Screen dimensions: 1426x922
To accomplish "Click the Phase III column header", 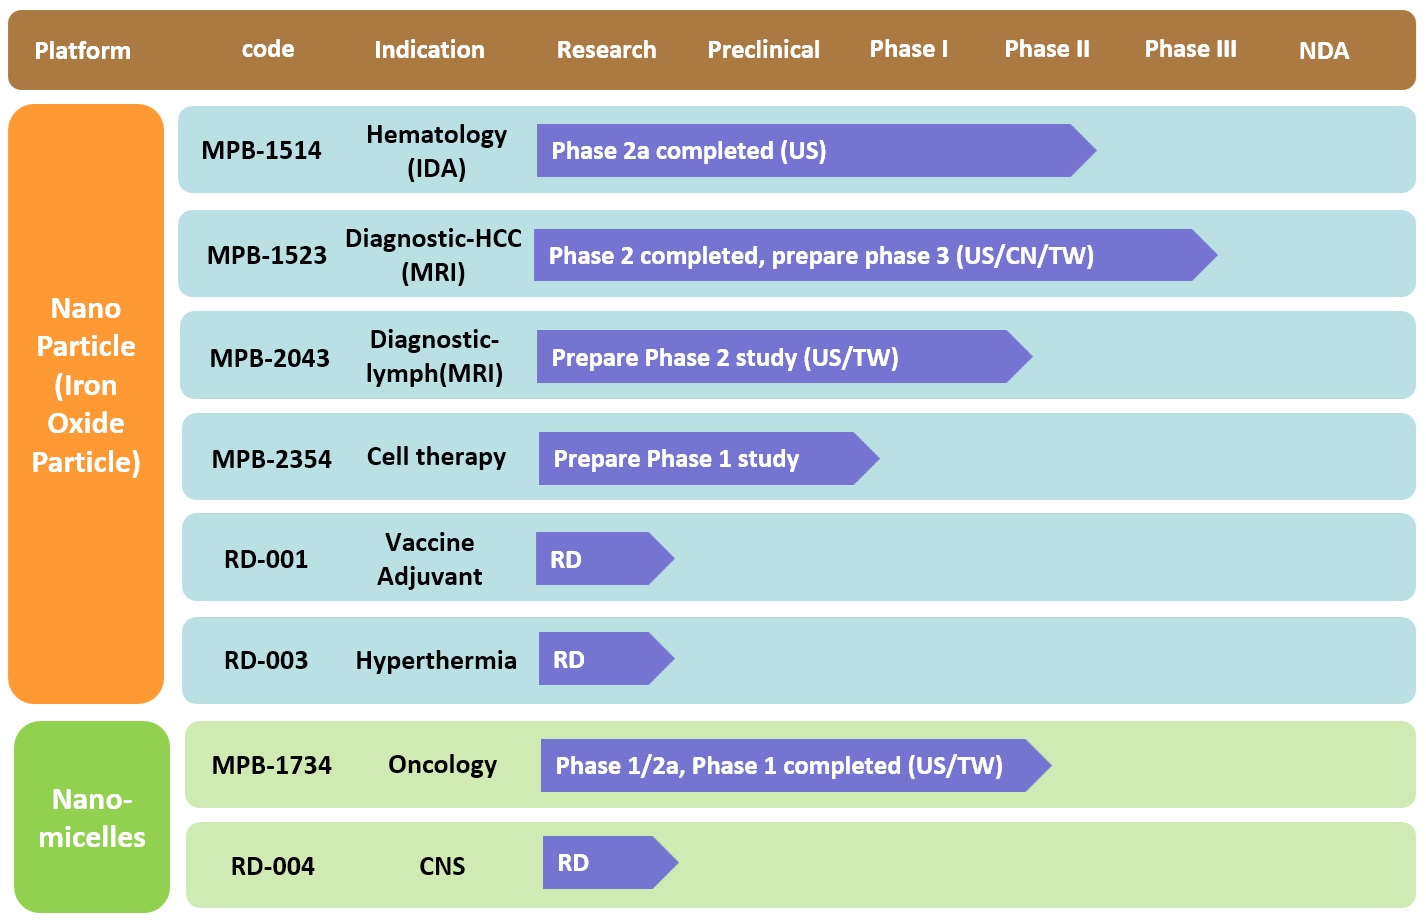I will point(1190,49).
